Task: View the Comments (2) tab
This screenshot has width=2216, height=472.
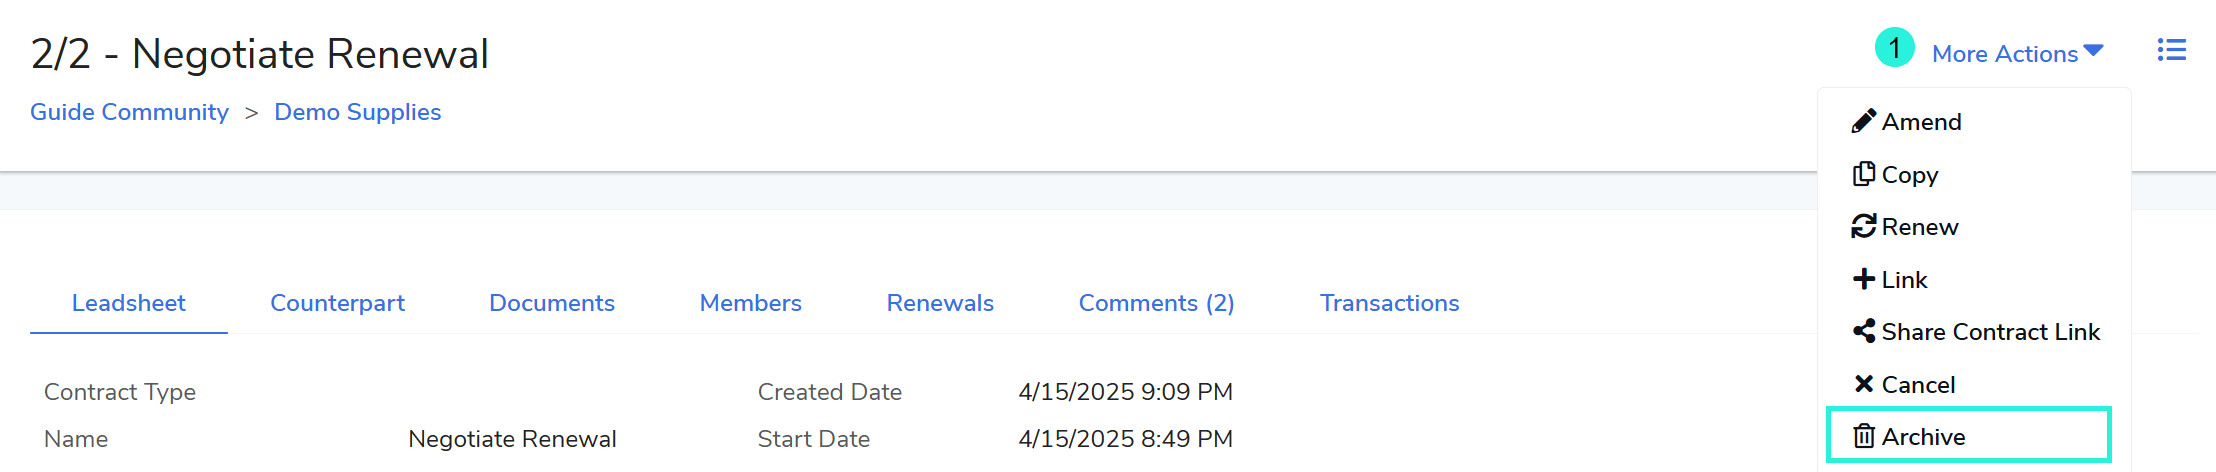Action: tap(1156, 303)
